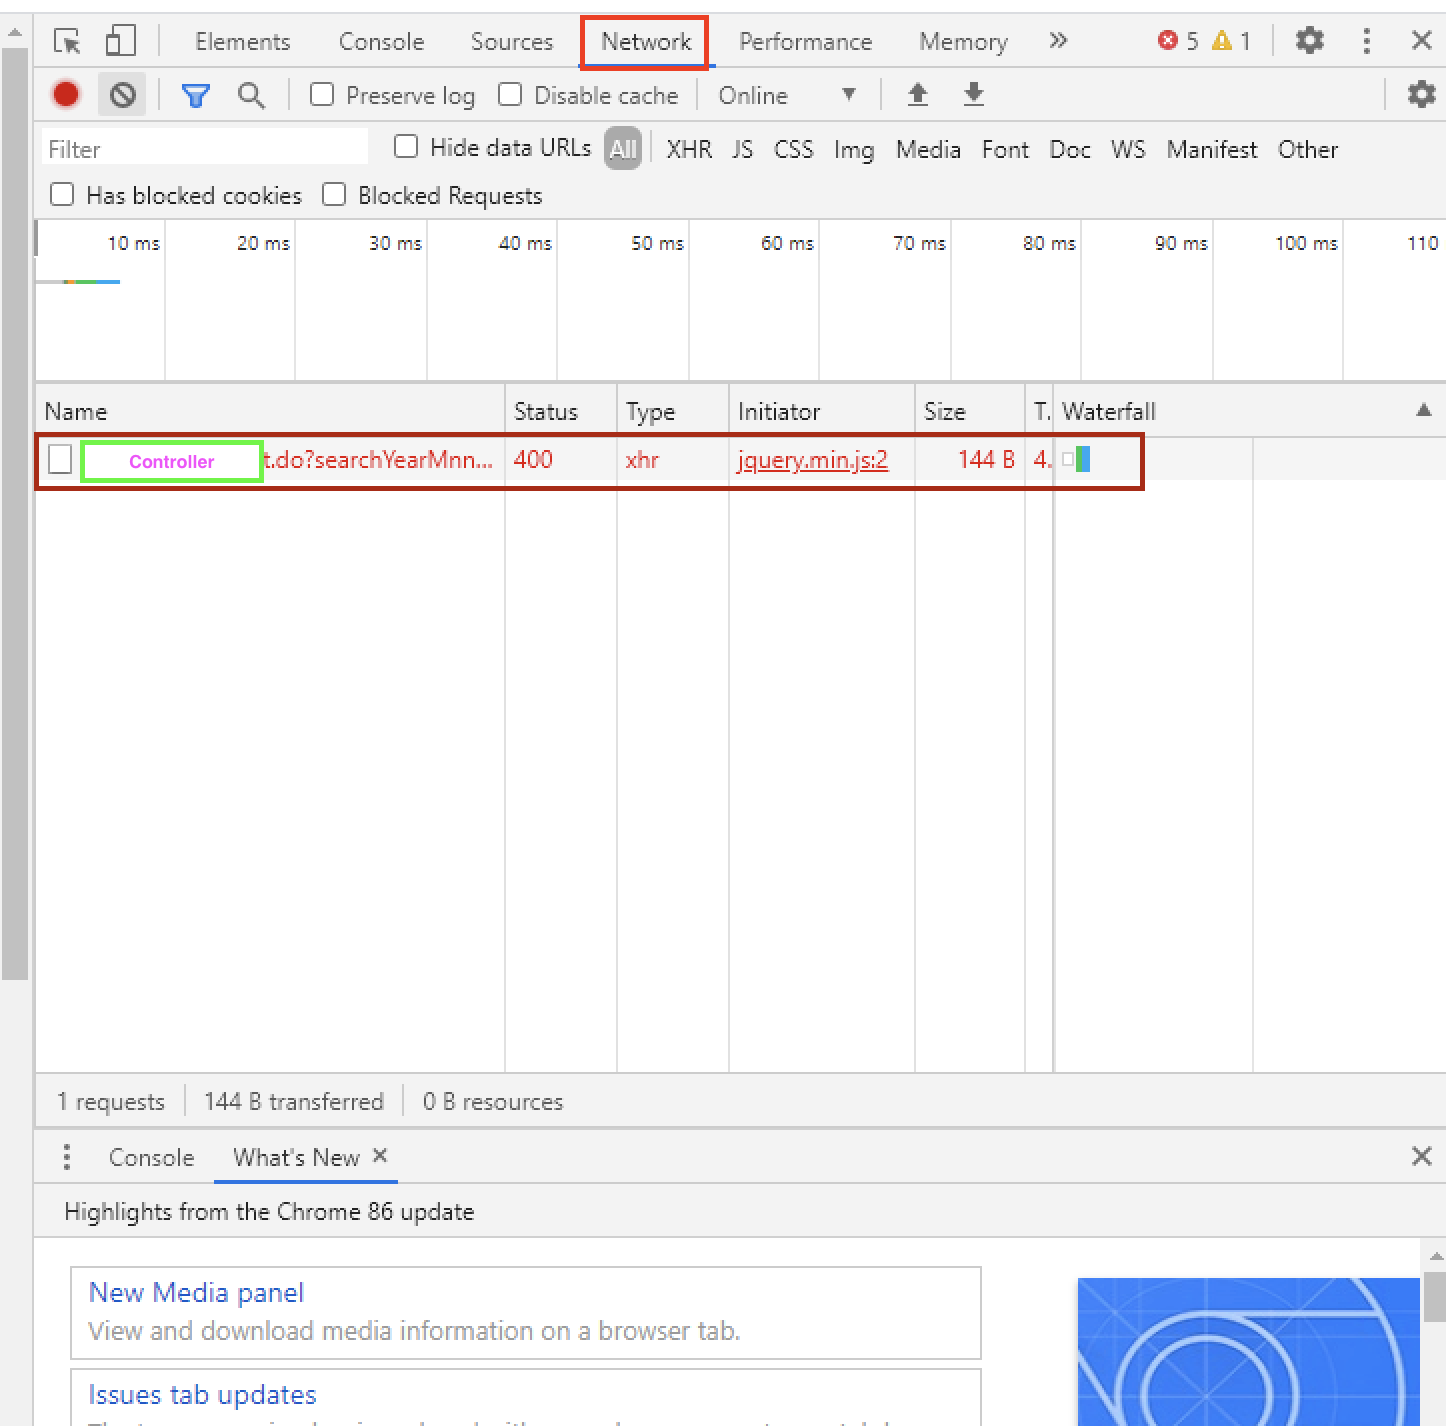Select the All filter button
Image resolution: width=1446 pixels, height=1426 pixels.
[x=623, y=149]
